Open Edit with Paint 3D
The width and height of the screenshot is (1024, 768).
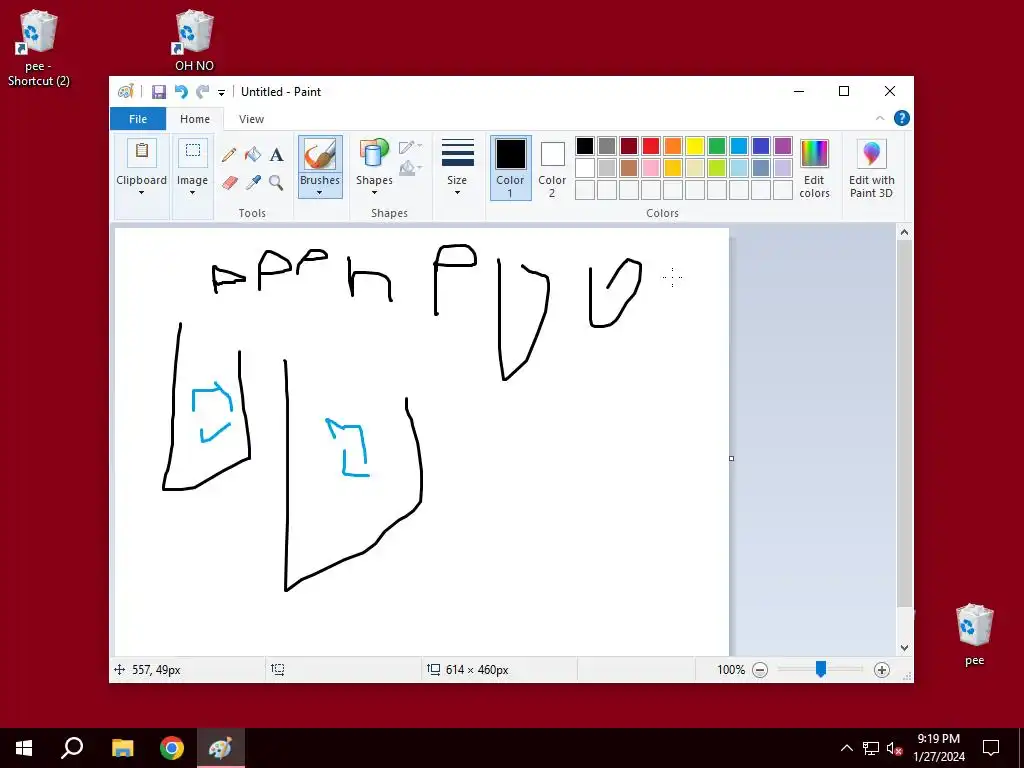pos(871,169)
